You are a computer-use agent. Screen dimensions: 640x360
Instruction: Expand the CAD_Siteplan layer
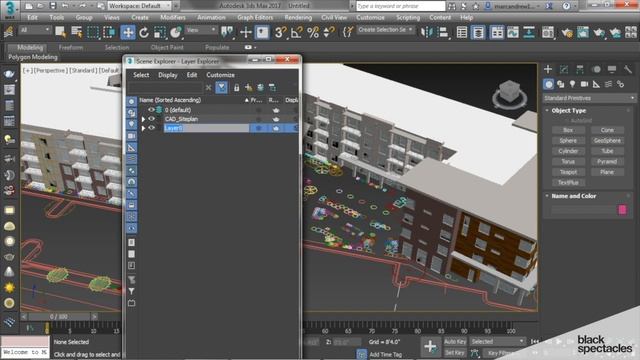[x=143, y=119]
